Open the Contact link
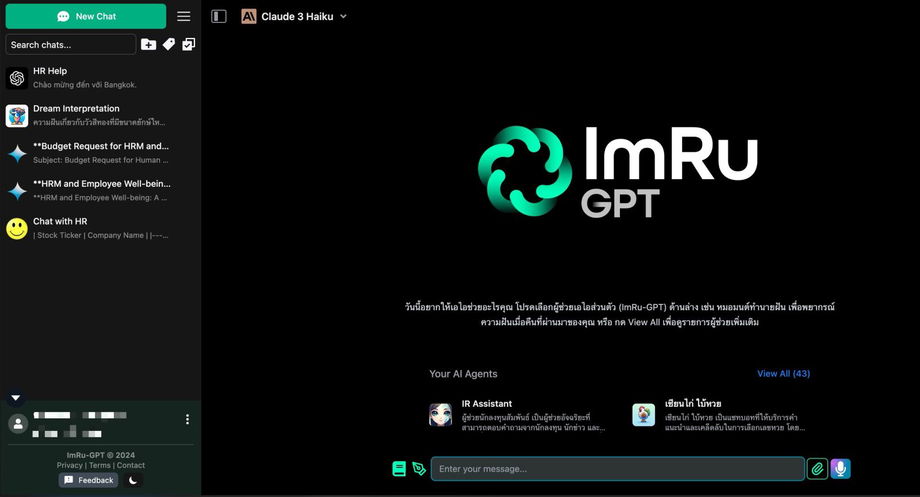Viewport: 920px width, 497px height. pos(131,465)
